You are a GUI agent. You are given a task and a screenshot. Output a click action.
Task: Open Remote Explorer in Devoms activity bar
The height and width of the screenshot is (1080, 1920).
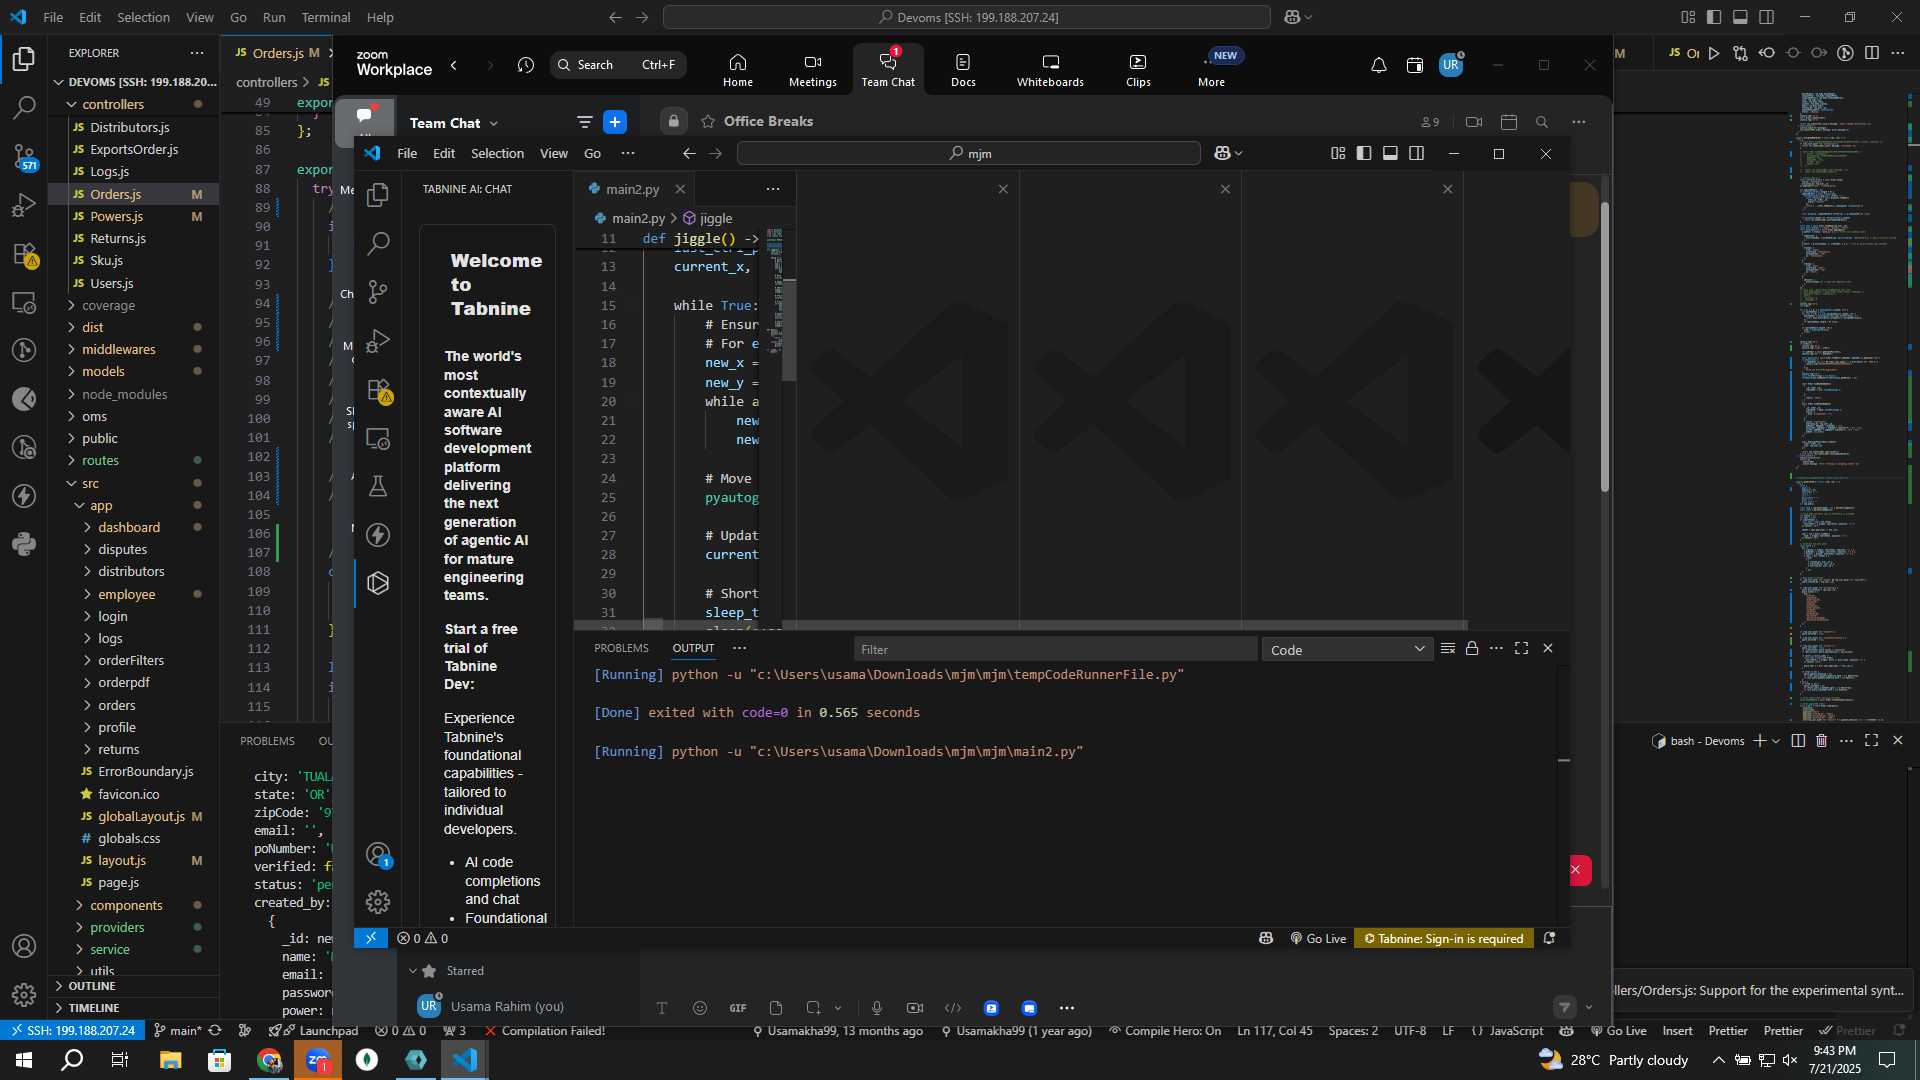(24, 303)
